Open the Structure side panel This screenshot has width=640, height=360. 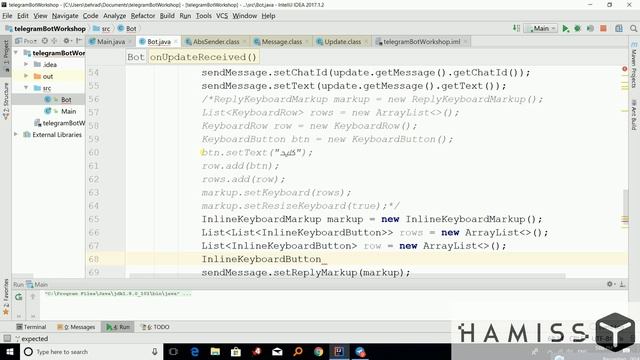6,101
